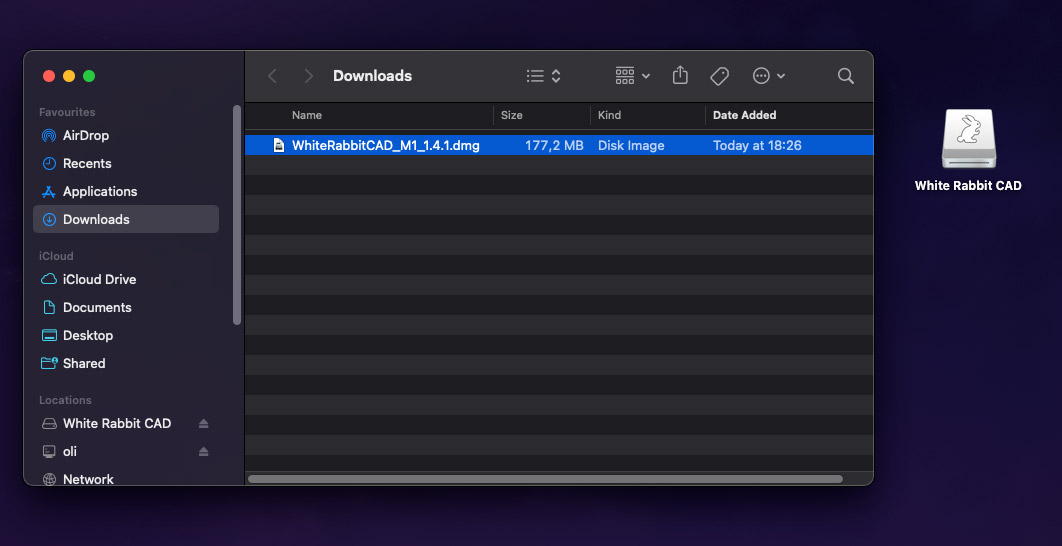Image resolution: width=1062 pixels, height=546 pixels.
Task: Click the 177,2 MB size cell
Action: click(x=554, y=145)
